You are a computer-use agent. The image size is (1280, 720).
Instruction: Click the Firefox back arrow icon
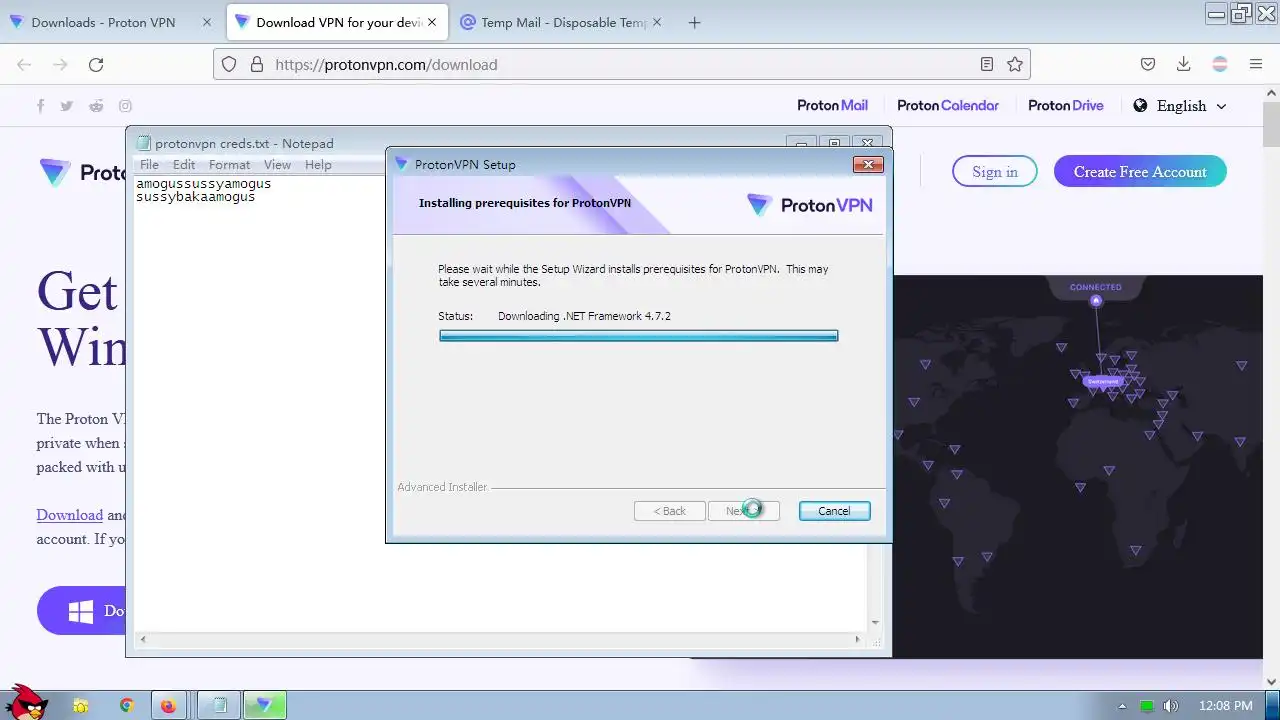[x=24, y=64]
